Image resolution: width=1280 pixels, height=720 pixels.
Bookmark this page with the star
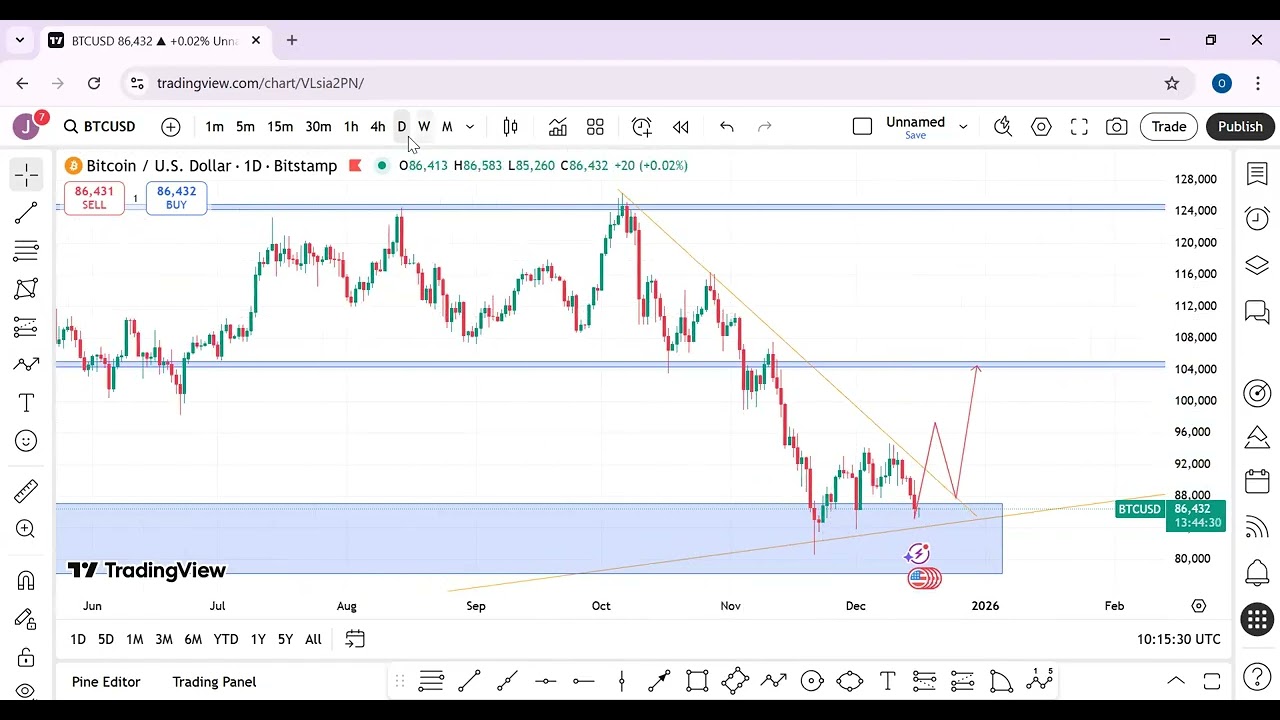[x=1172, y=83]
